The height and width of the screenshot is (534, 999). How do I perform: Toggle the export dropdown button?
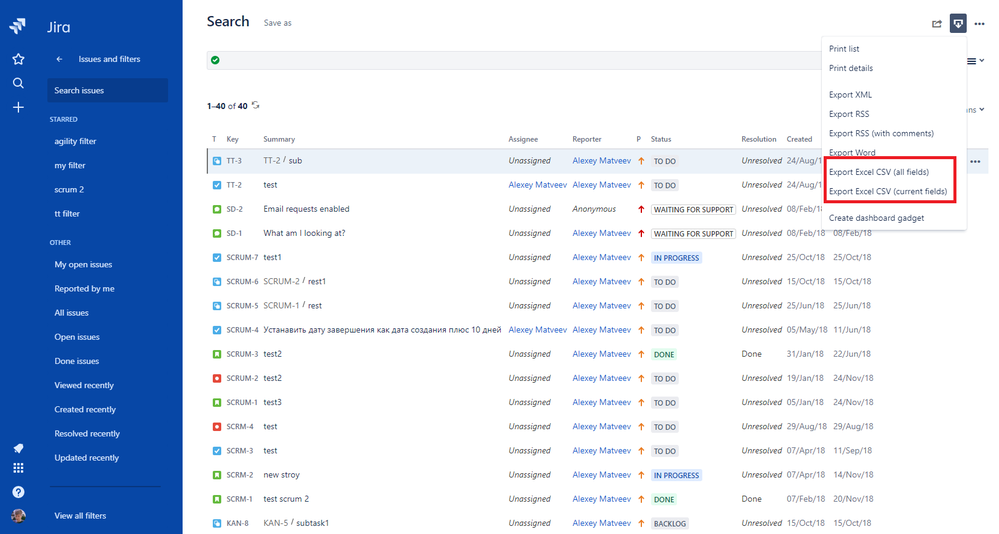click(958, 23)
